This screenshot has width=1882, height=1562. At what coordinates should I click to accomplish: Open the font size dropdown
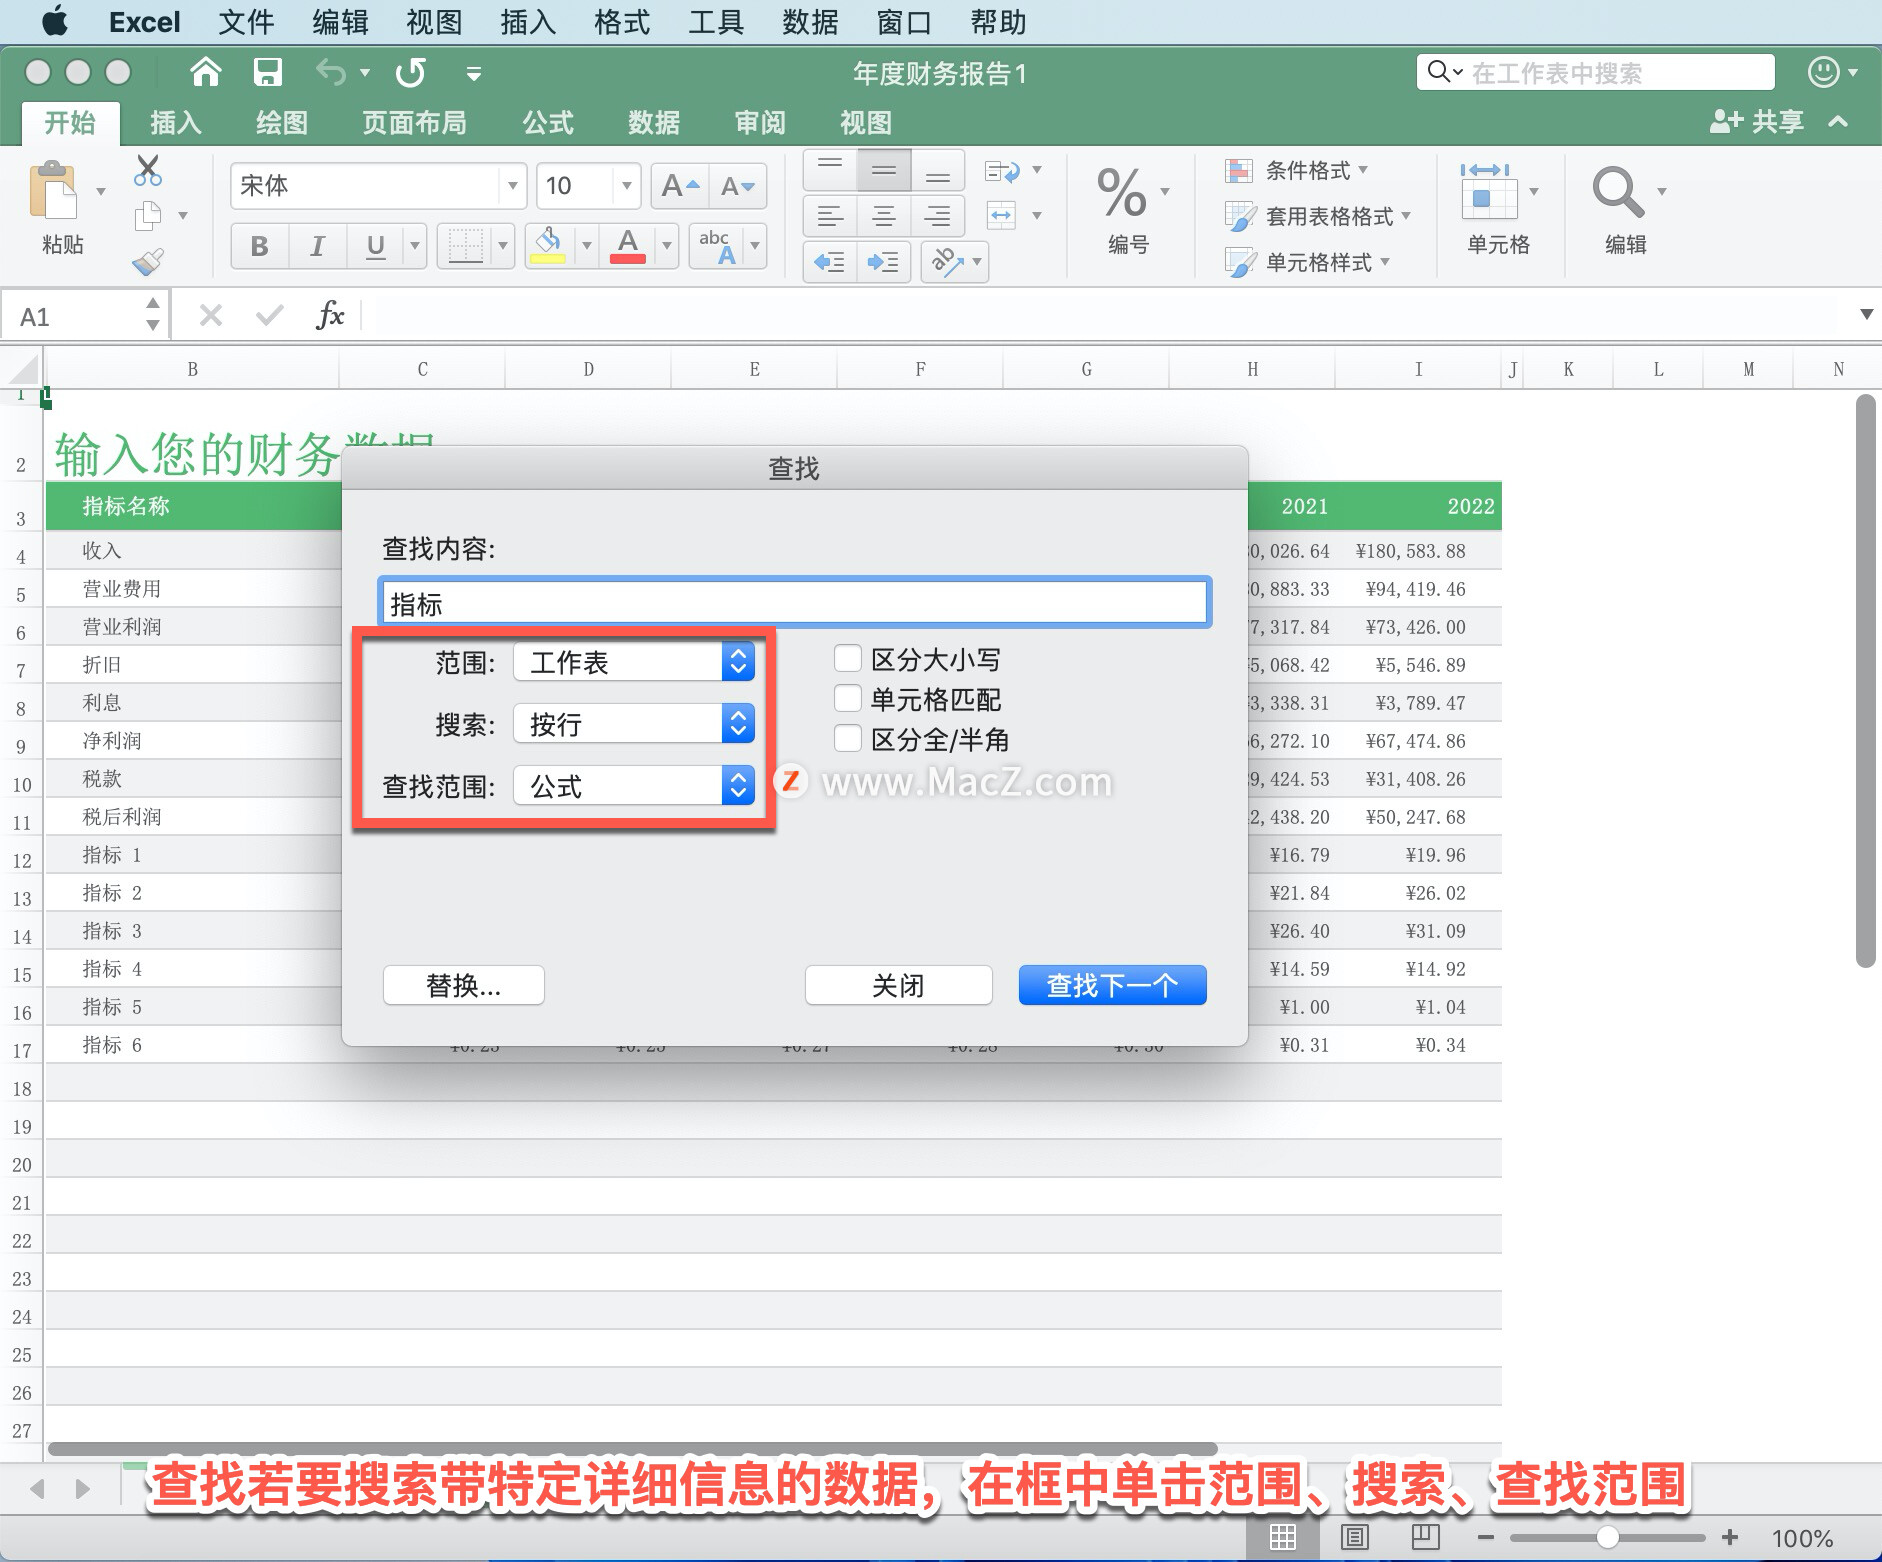point(626,186)
